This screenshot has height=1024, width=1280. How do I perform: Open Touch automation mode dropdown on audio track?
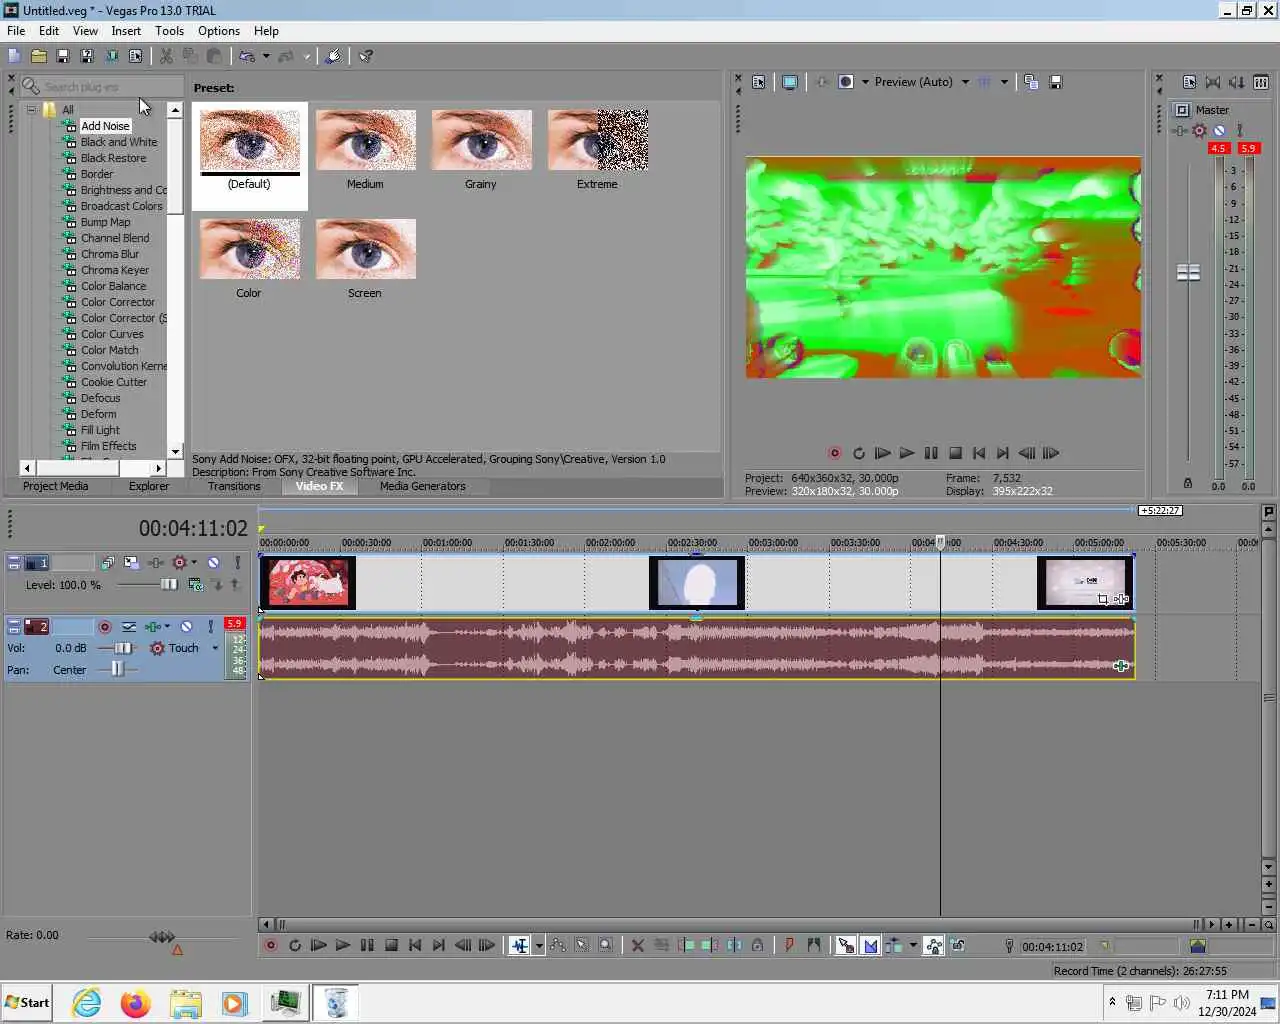tap(215, 648)
